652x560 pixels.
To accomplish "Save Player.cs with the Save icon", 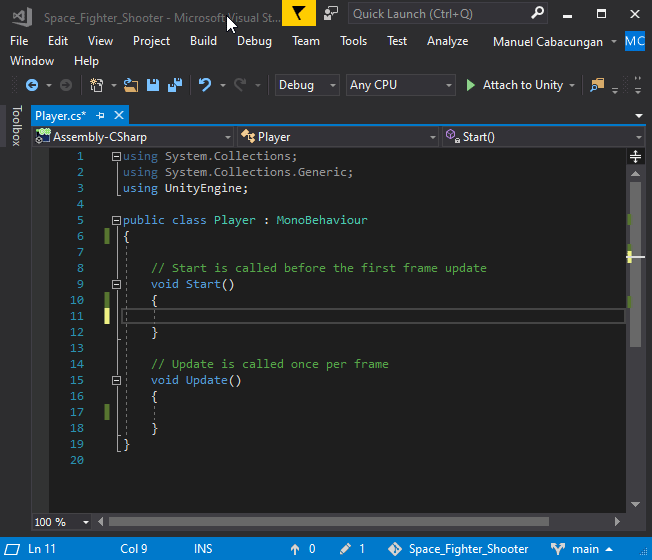I will pyautogui.click(x=153, y=86).
